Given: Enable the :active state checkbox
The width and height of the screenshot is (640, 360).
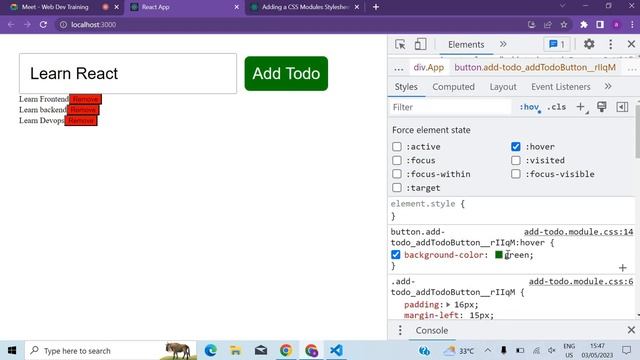Looking at the screenshot, I should point(397,147).
